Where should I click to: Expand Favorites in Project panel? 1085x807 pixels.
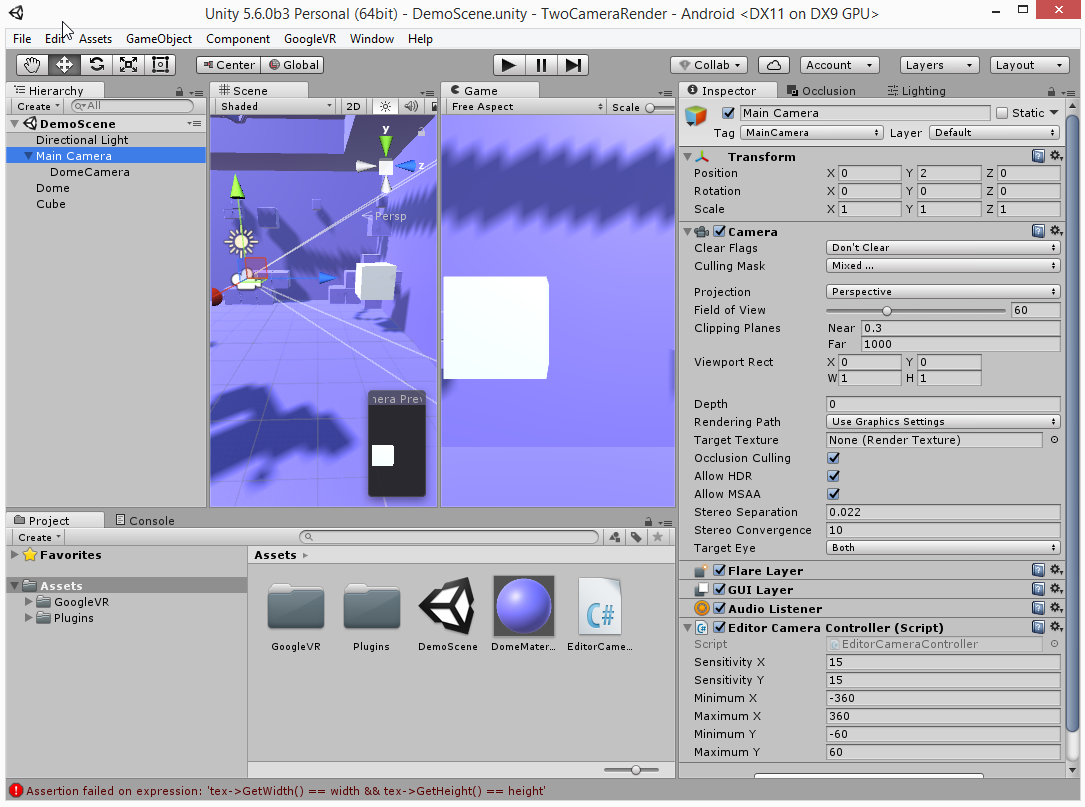[15, 555]
